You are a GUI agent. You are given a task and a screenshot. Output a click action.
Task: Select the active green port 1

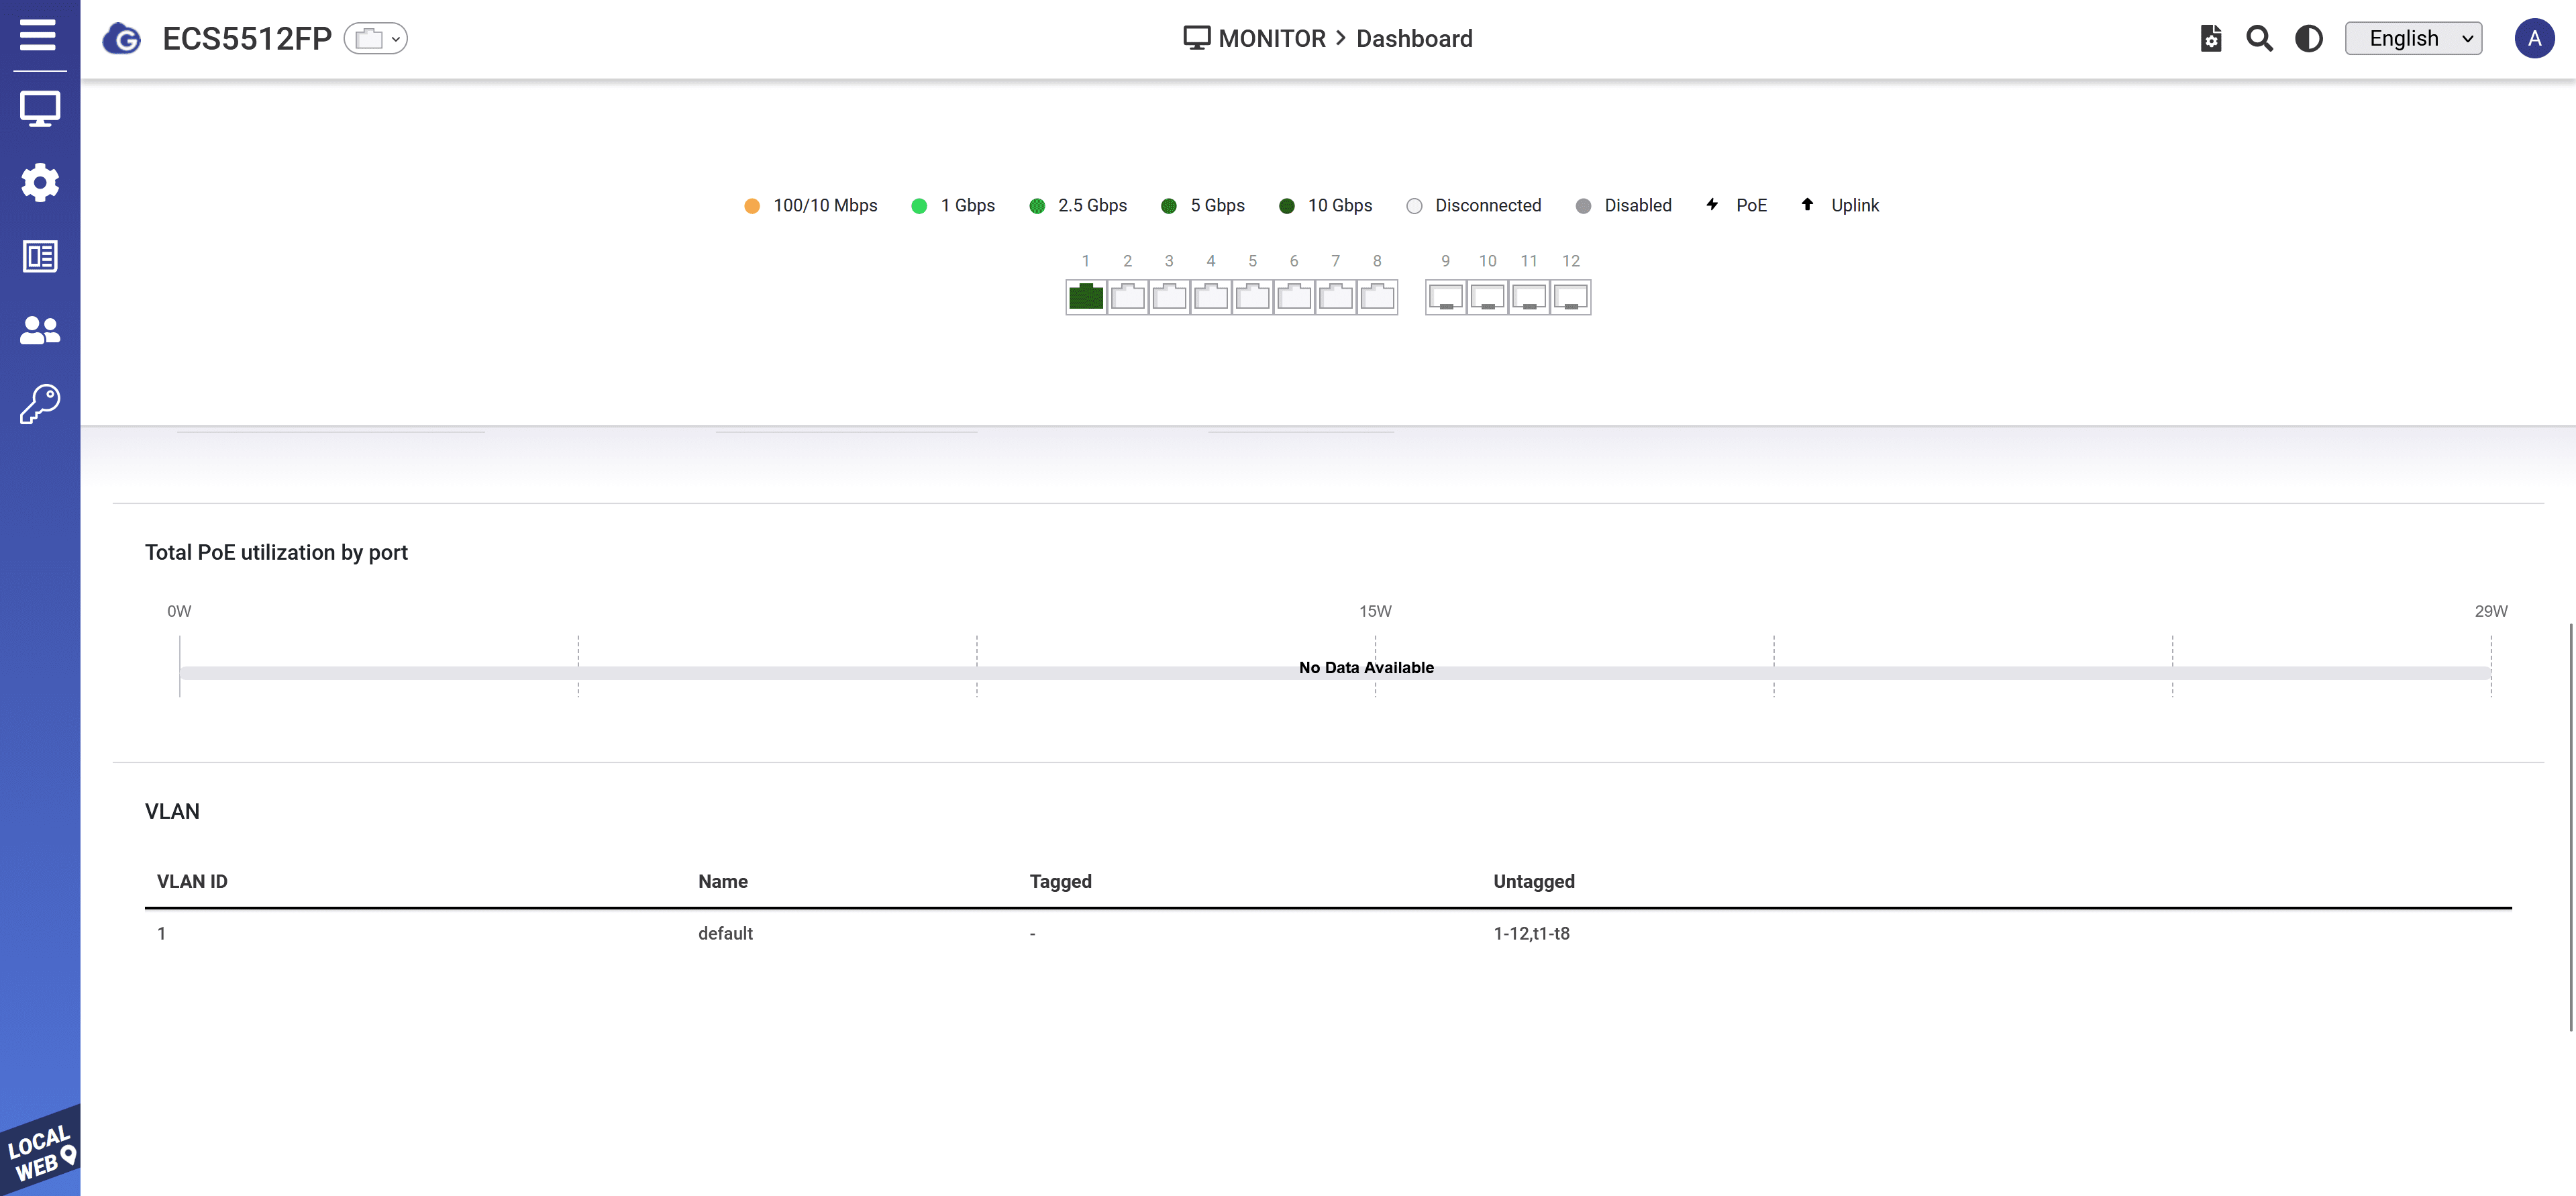click(1086, 297)
